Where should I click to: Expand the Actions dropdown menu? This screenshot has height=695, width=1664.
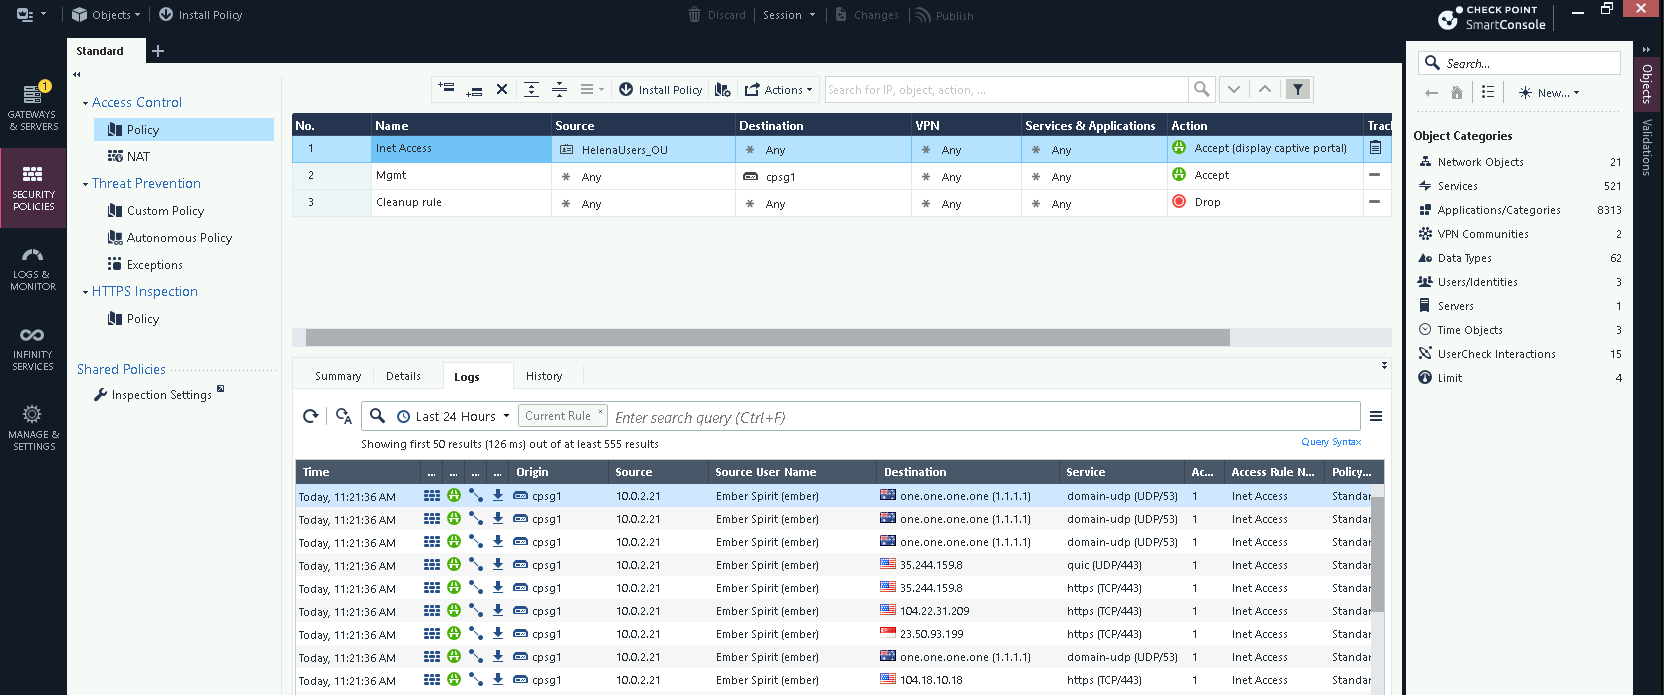(x=779, y=90)
